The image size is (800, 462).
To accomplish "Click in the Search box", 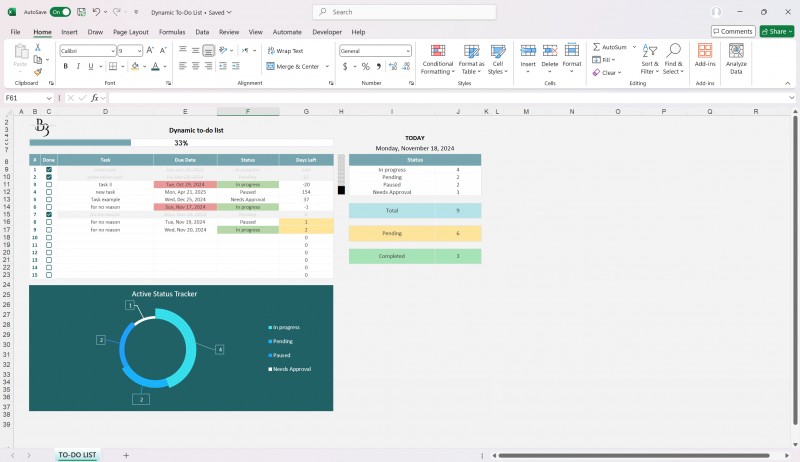I will 404,12.
